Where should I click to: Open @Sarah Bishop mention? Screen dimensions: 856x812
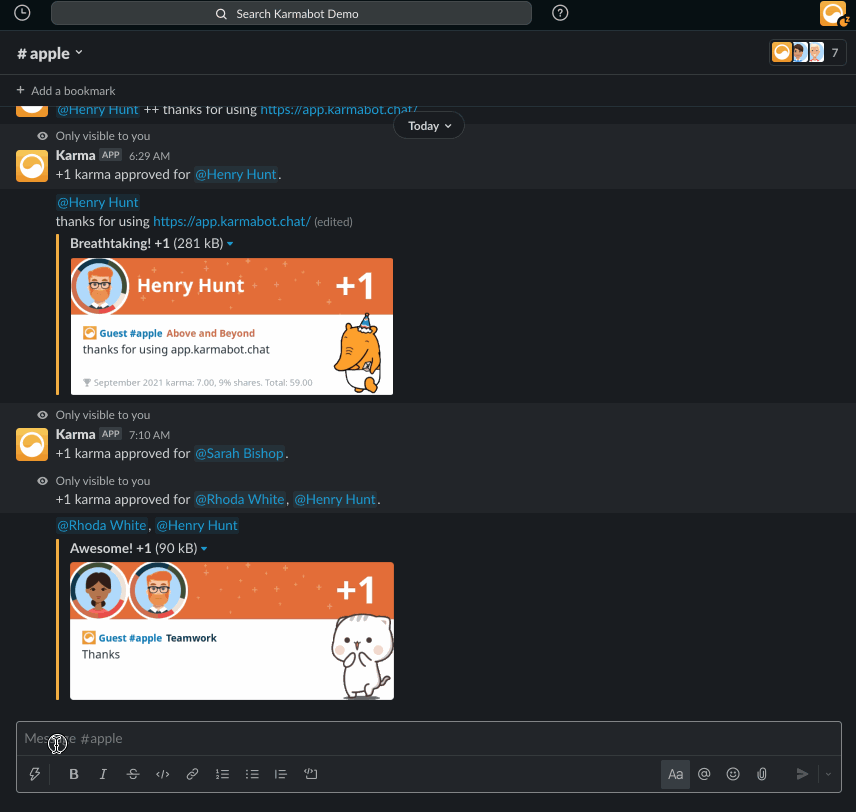pos(239,454)
